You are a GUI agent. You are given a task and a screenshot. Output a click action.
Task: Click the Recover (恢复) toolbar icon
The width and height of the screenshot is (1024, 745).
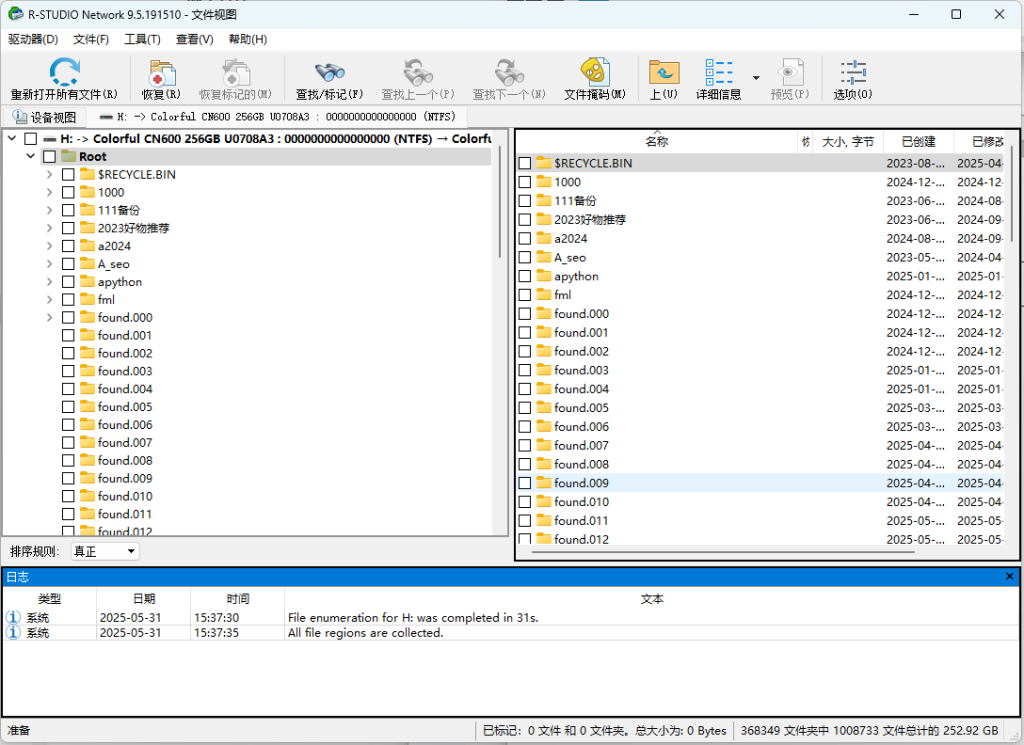pos(161,72)
